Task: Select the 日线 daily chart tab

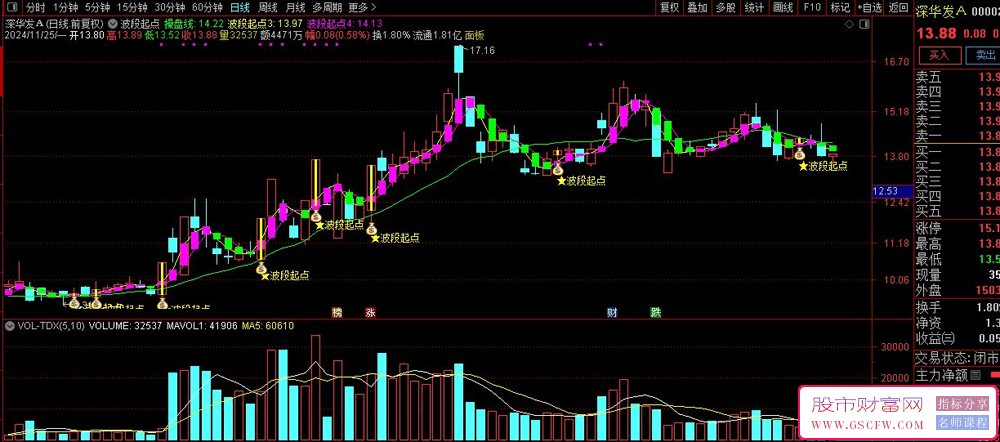Action: (240, 8)
